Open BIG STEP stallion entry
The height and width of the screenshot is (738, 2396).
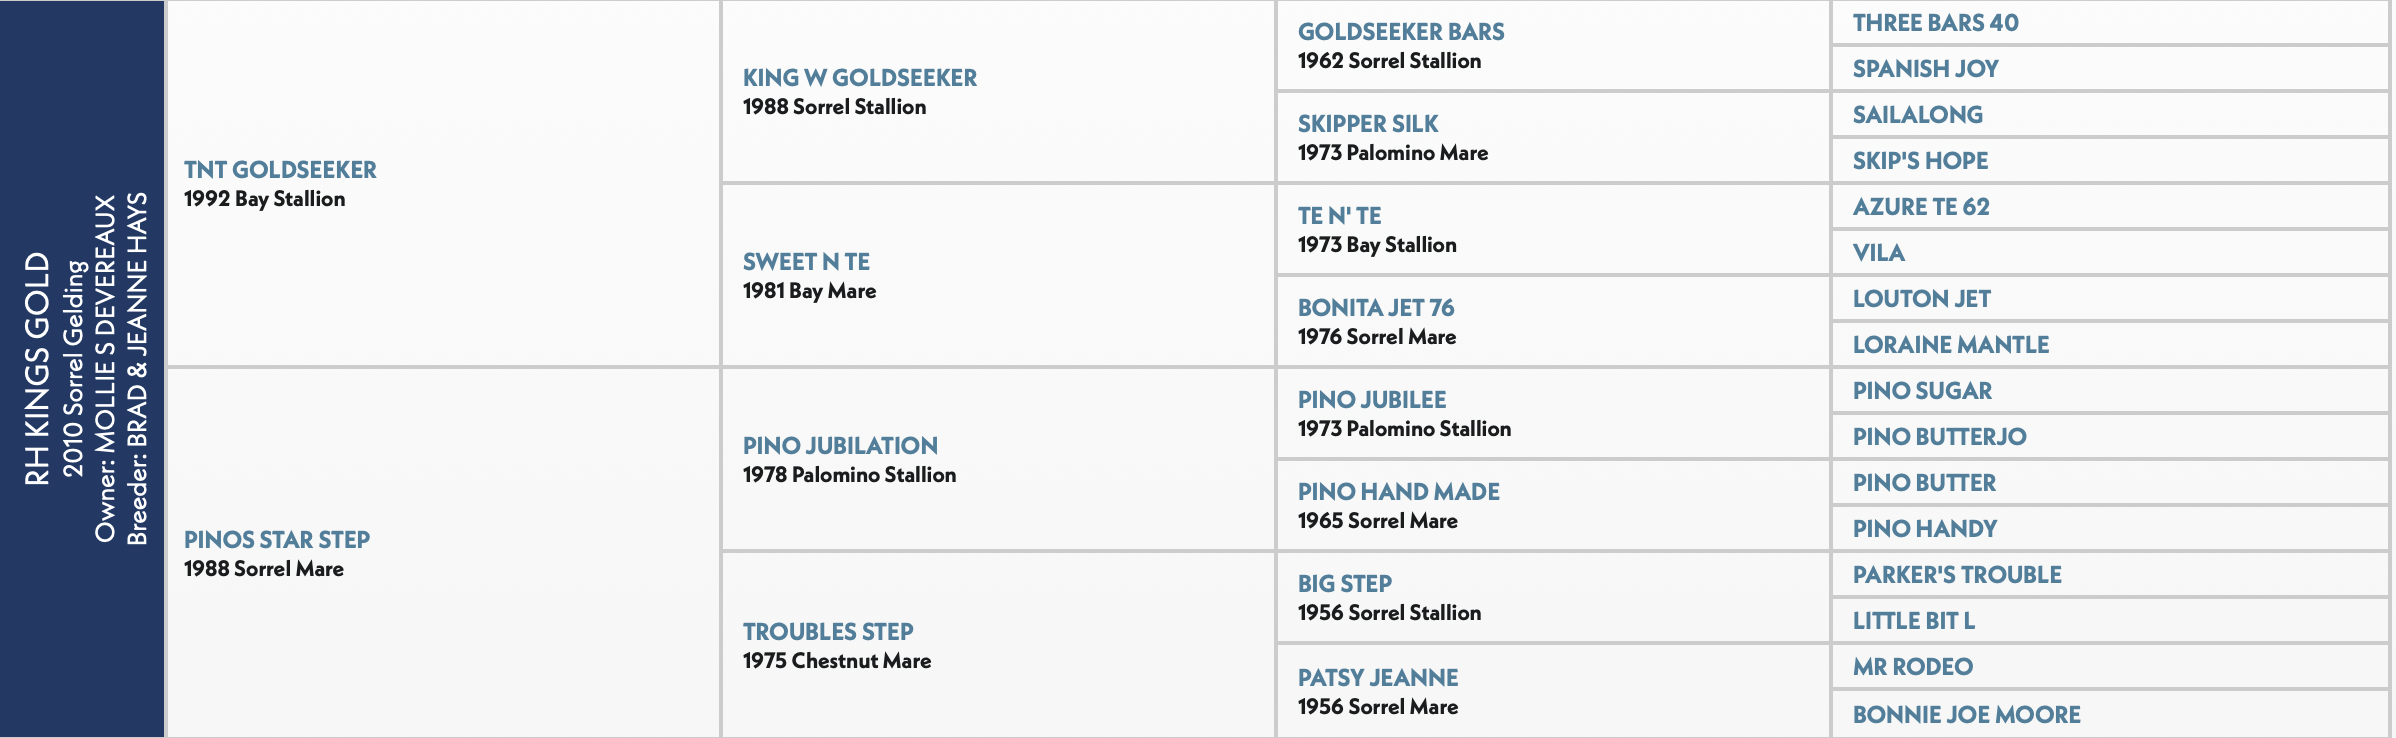point(1345,584)
